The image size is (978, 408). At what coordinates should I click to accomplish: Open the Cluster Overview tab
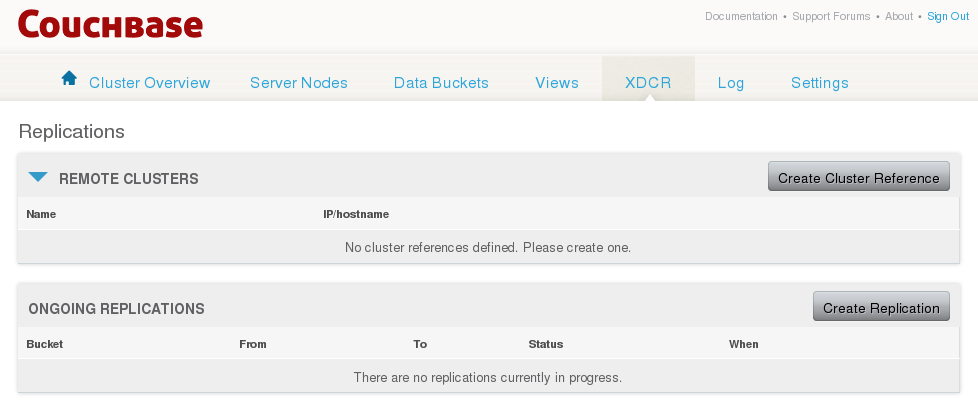click(x=150, y=83)
